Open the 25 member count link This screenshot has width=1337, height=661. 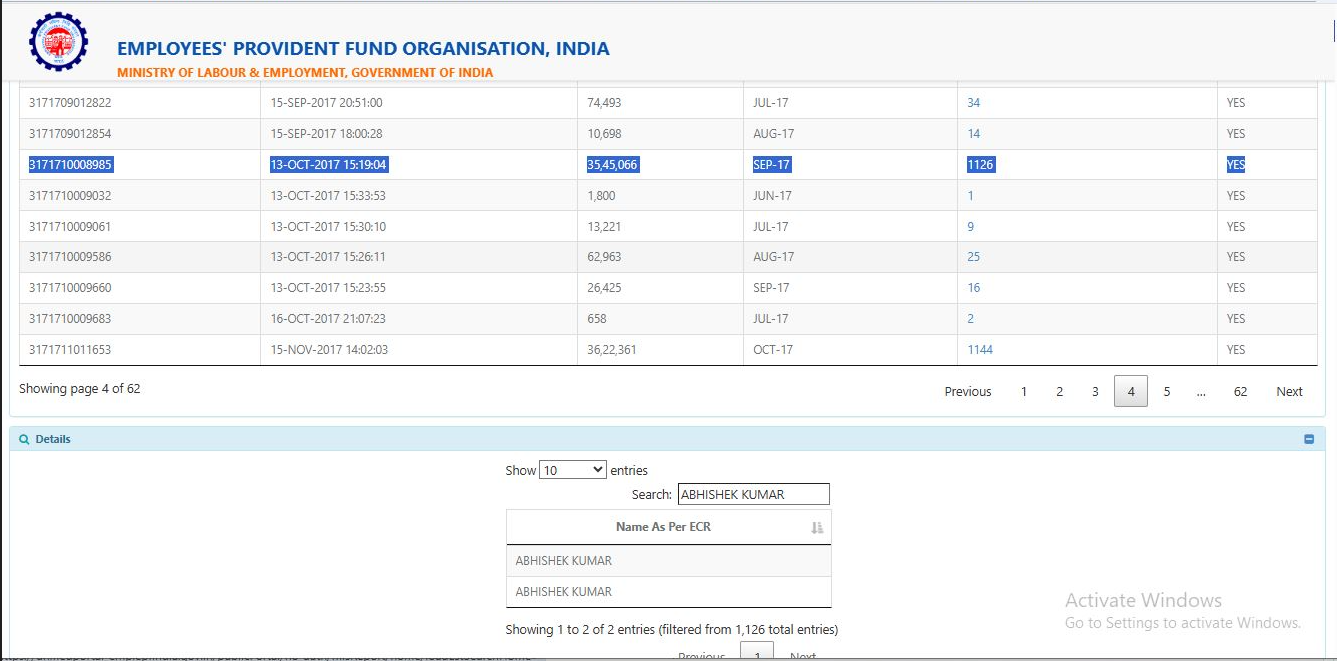pyautogui.click(x=973, y=257)
